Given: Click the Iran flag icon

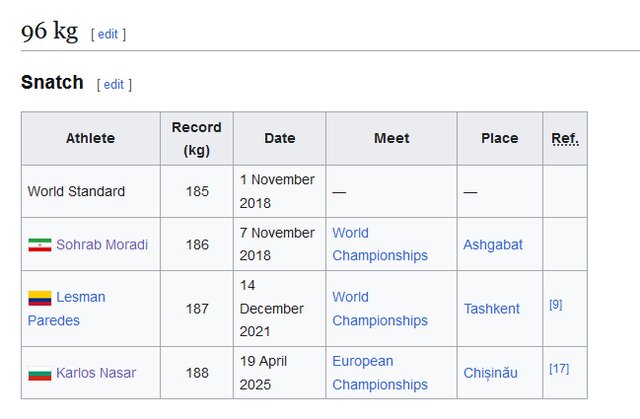Looking at the screenshot, I should pos(39,245).
